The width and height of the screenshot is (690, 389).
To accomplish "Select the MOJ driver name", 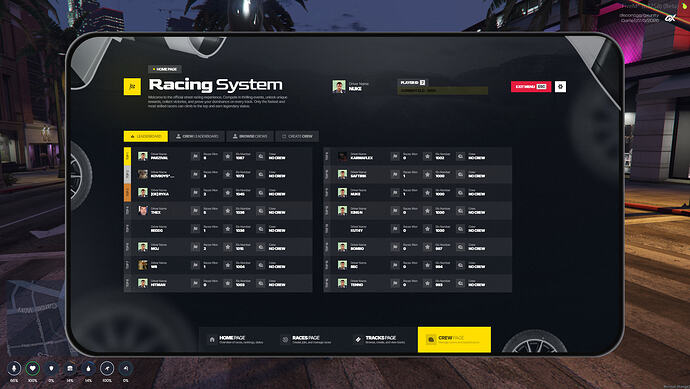I will 155,249.
